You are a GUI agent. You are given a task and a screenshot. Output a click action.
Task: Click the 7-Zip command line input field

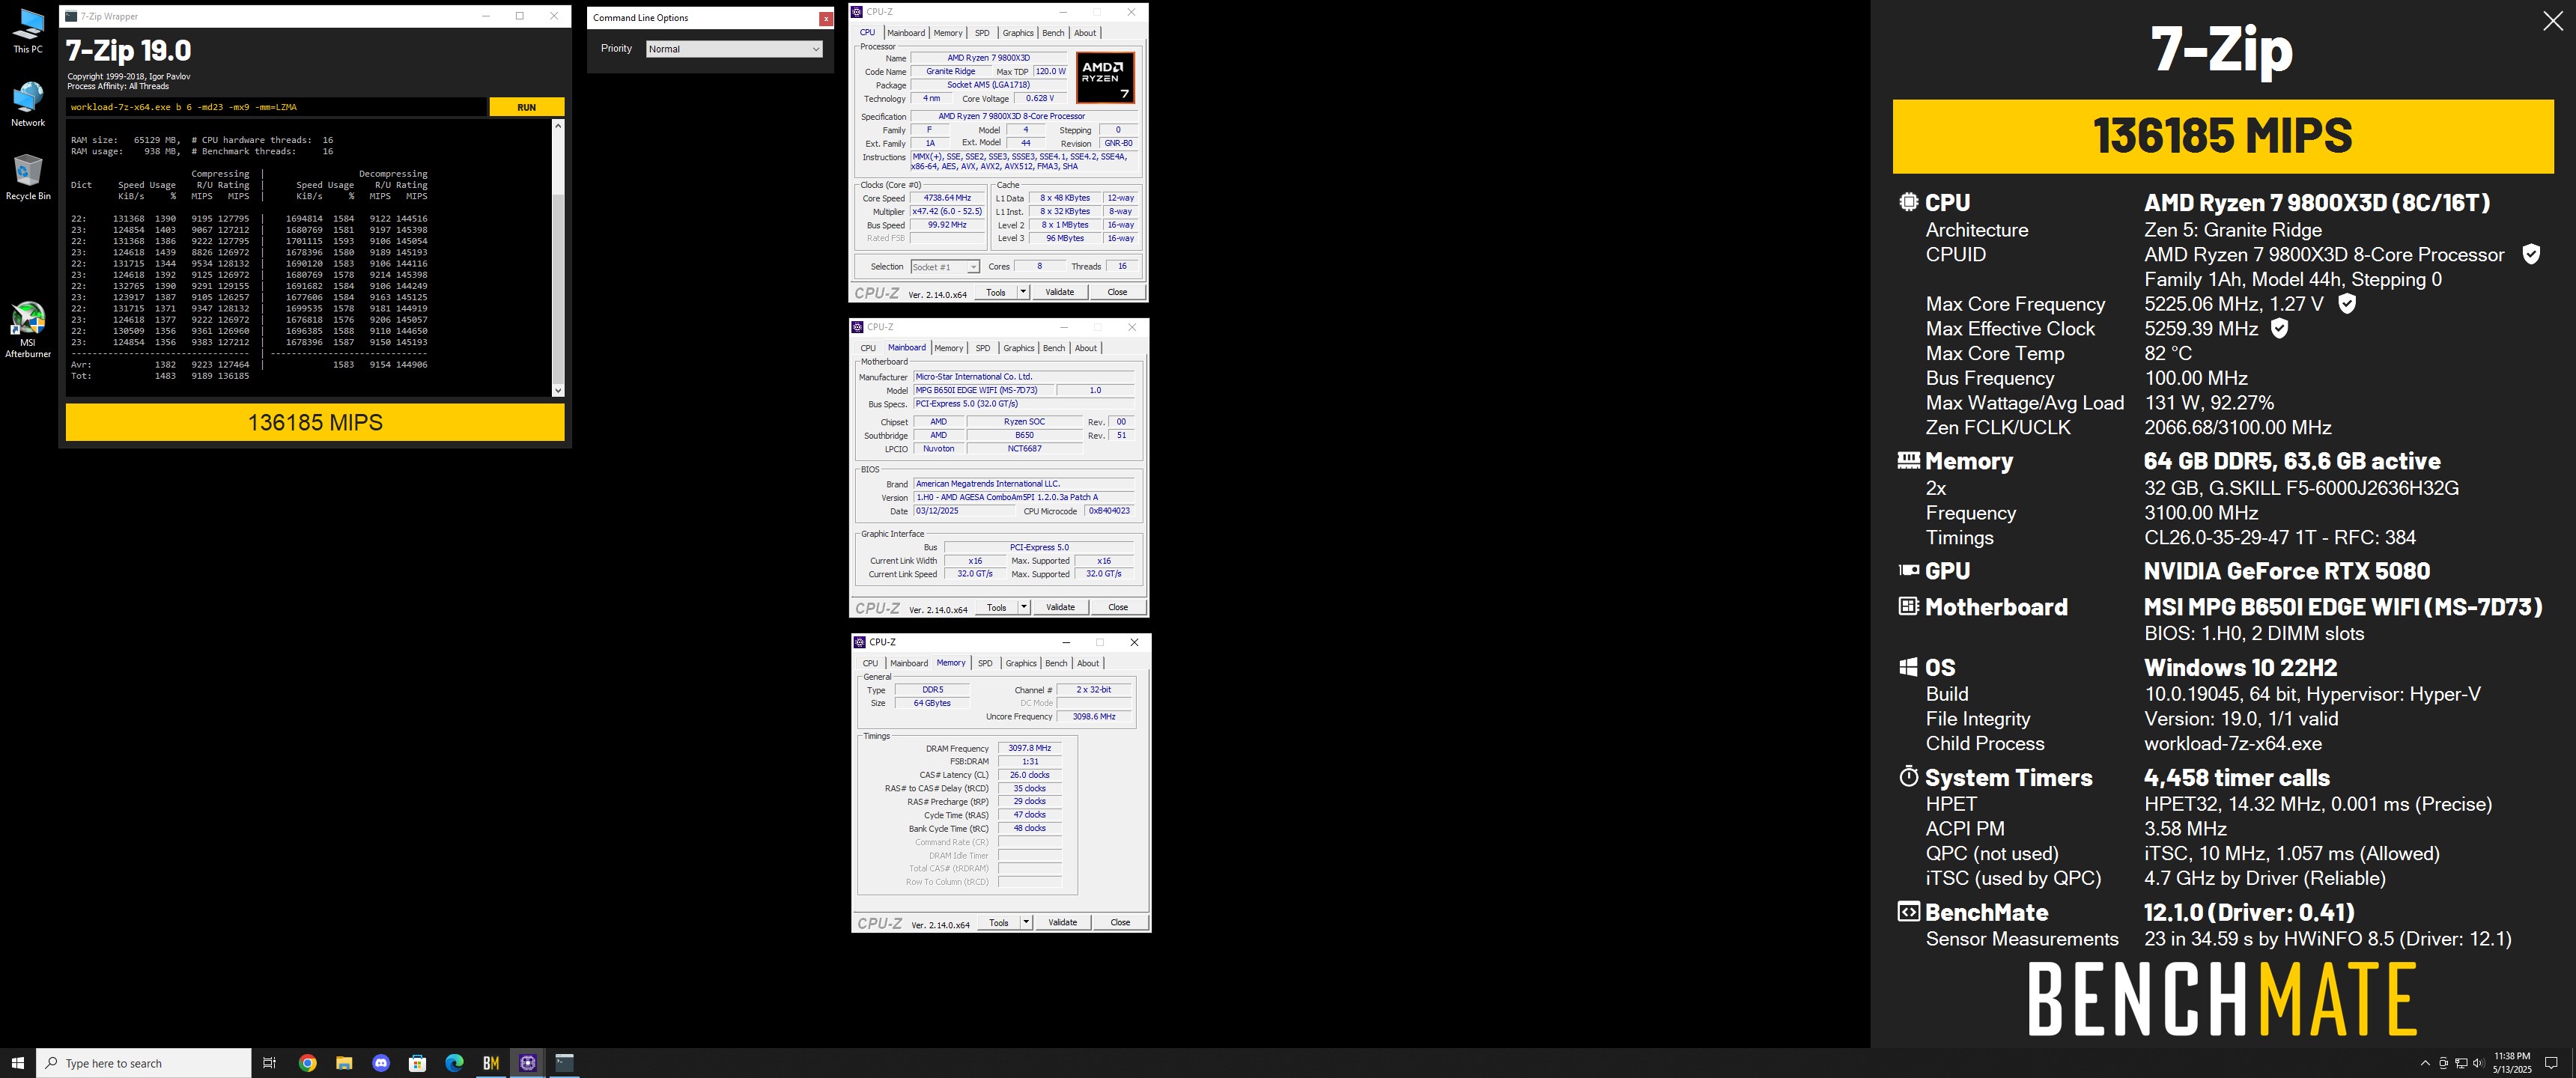pyautogui.click(x=277, y=107)
